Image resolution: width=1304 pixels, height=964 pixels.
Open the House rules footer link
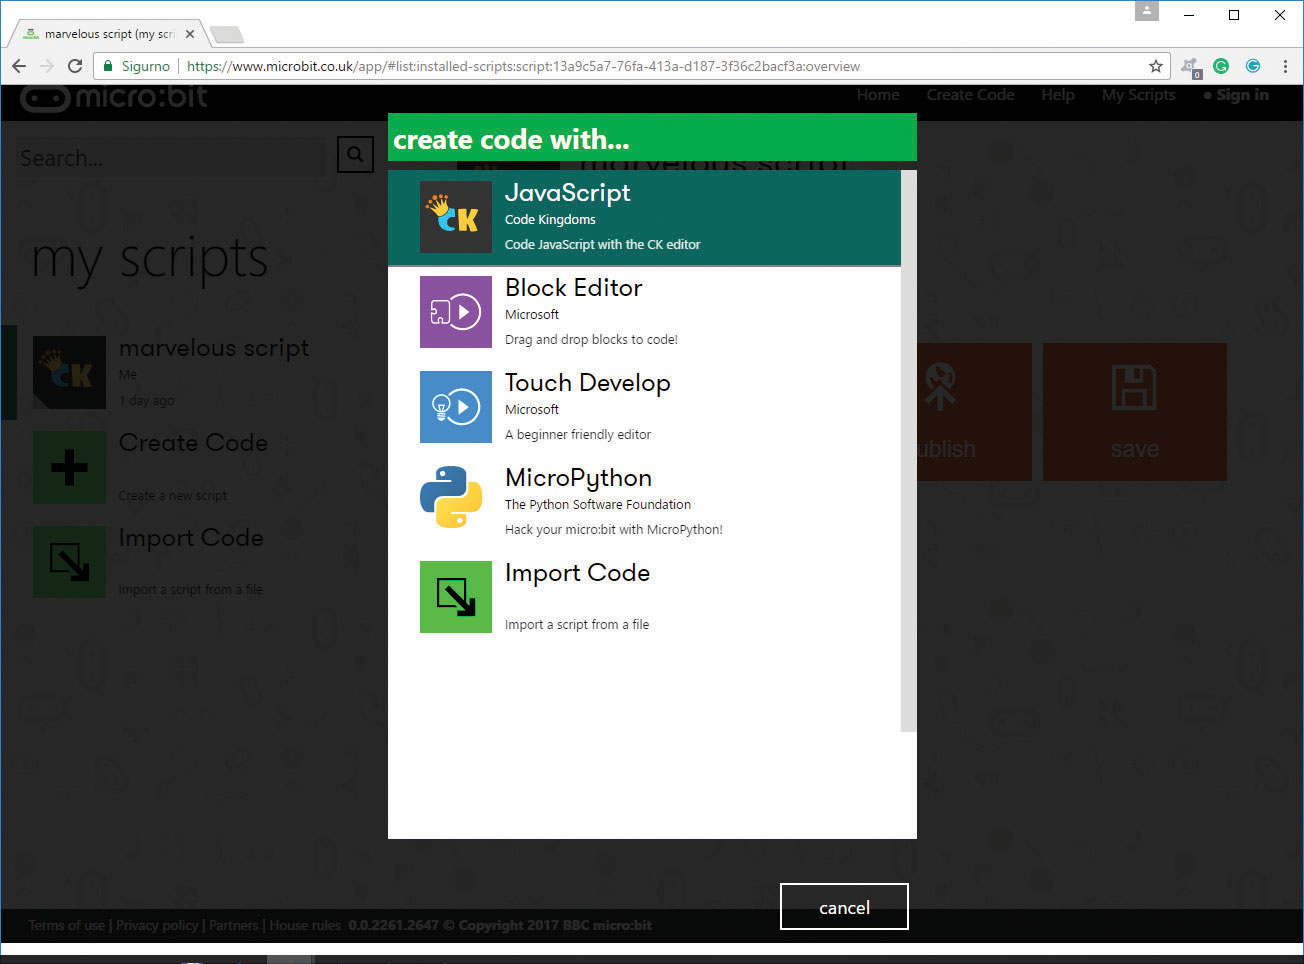305,925
